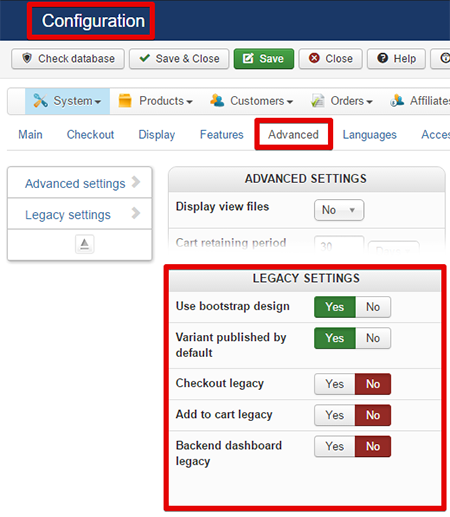Set Checkout legacy to Yes
The height and width of the screenshot is (517, 450).
pos(335,384)
